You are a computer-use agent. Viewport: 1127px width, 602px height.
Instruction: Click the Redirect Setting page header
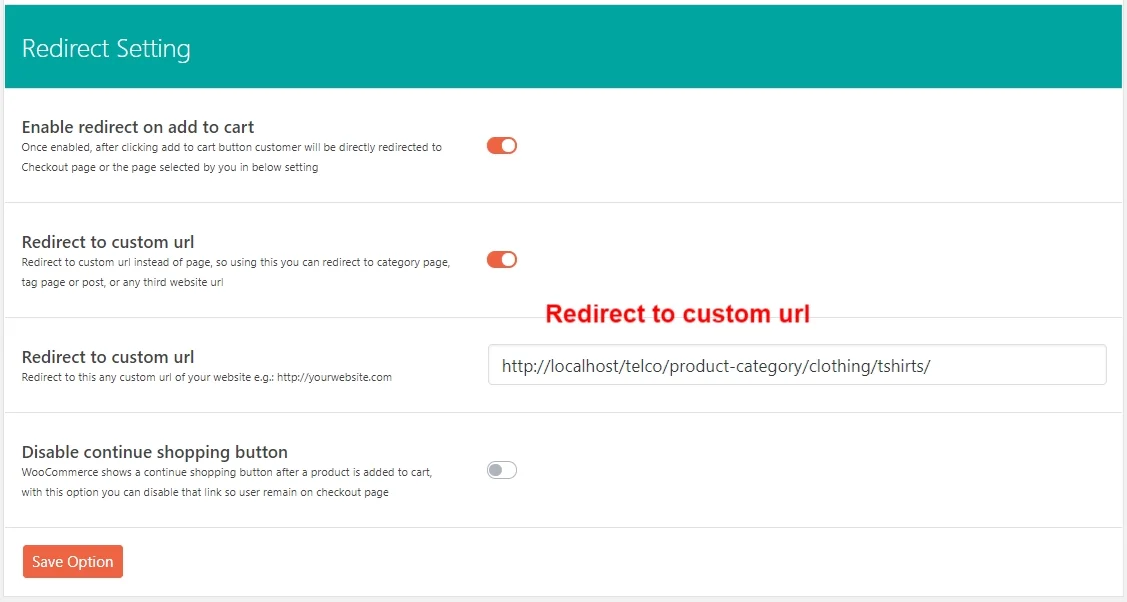click(106, 47)
